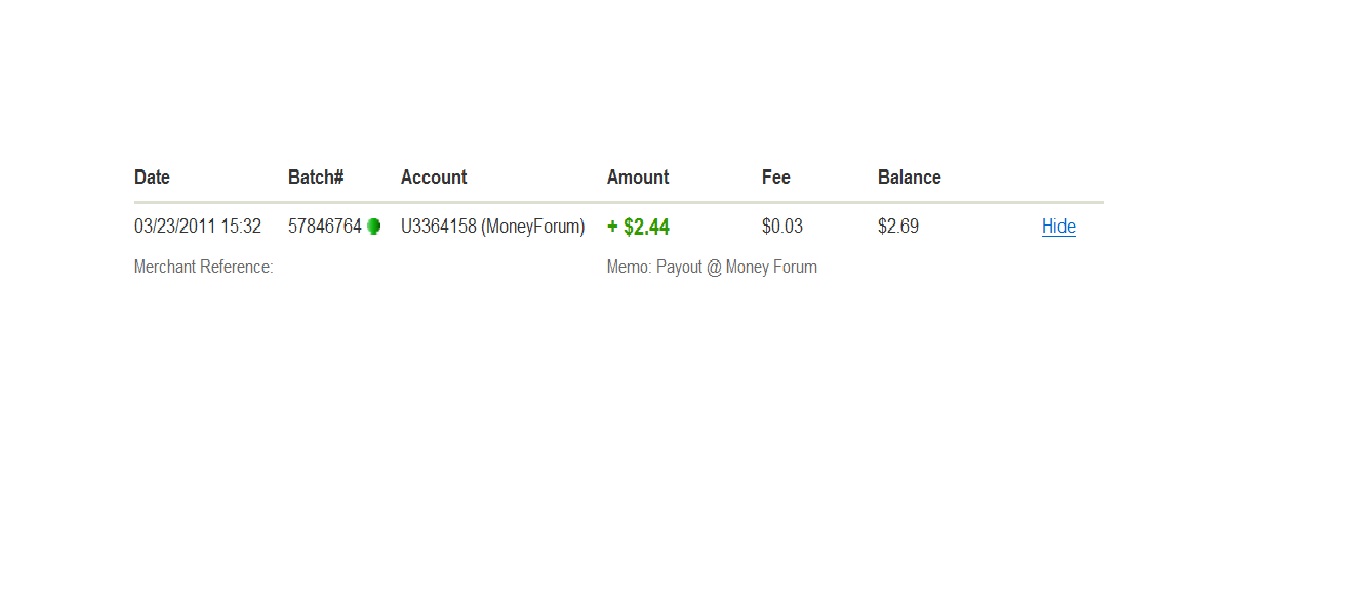Click the Fee column header
Image resolution: width=1360 pixels, height=616 pixels.
[x=776, y=177]
